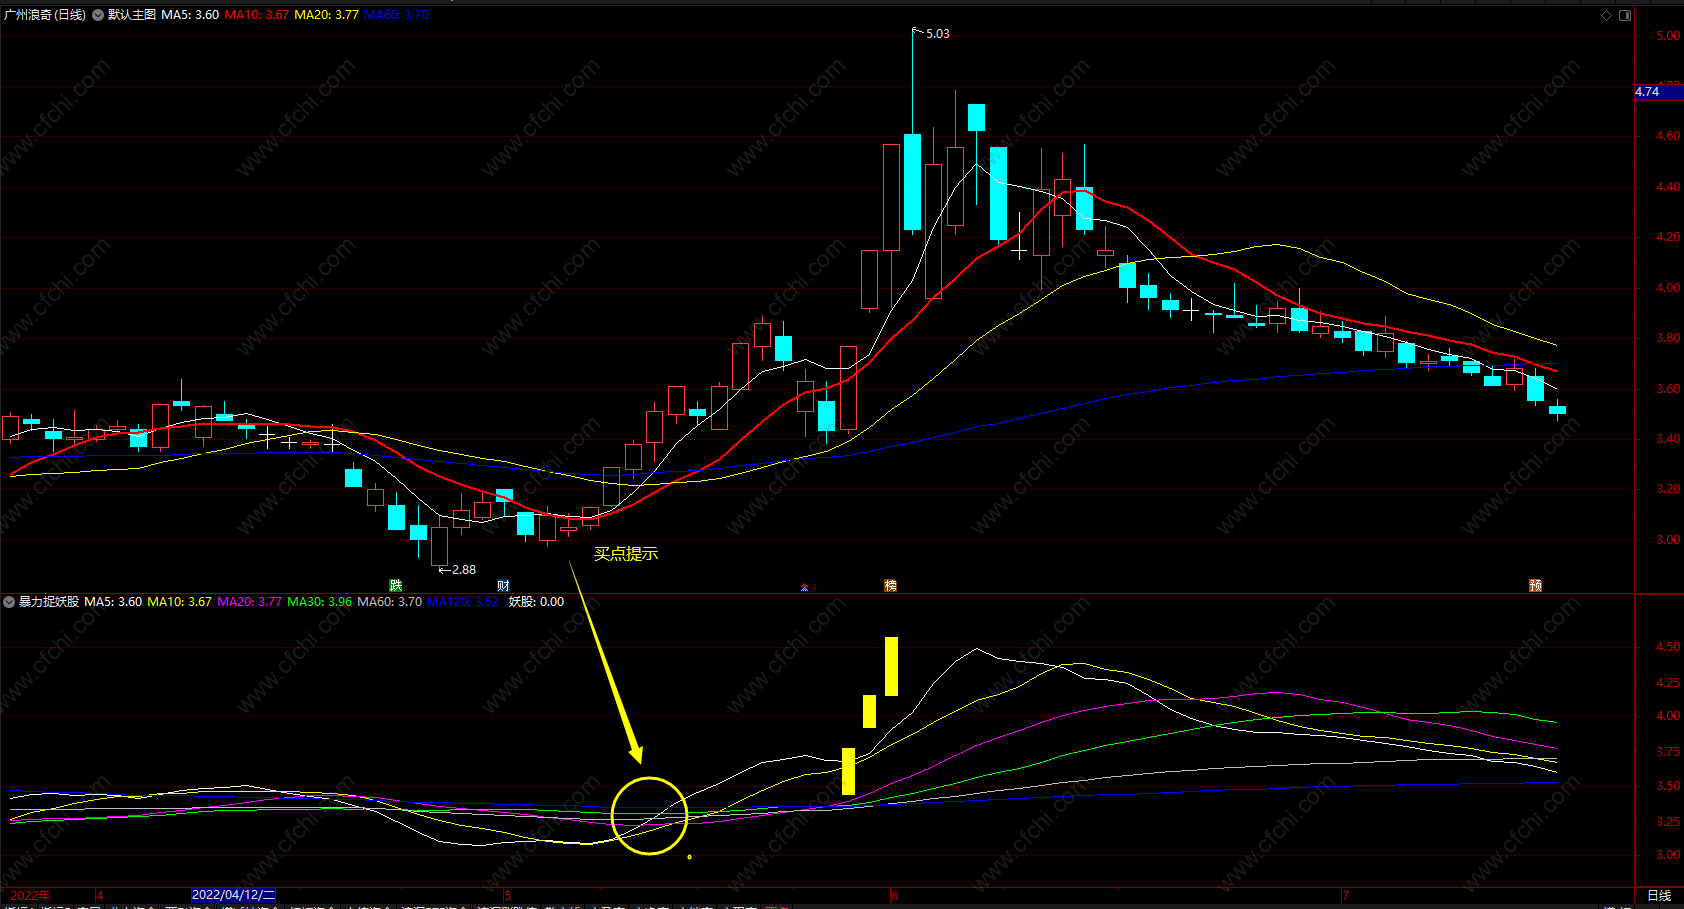Click the small red-blue arrow event marker
Image resolution: width=1684 pixels, height=909 pixels.
coord(804,587)
